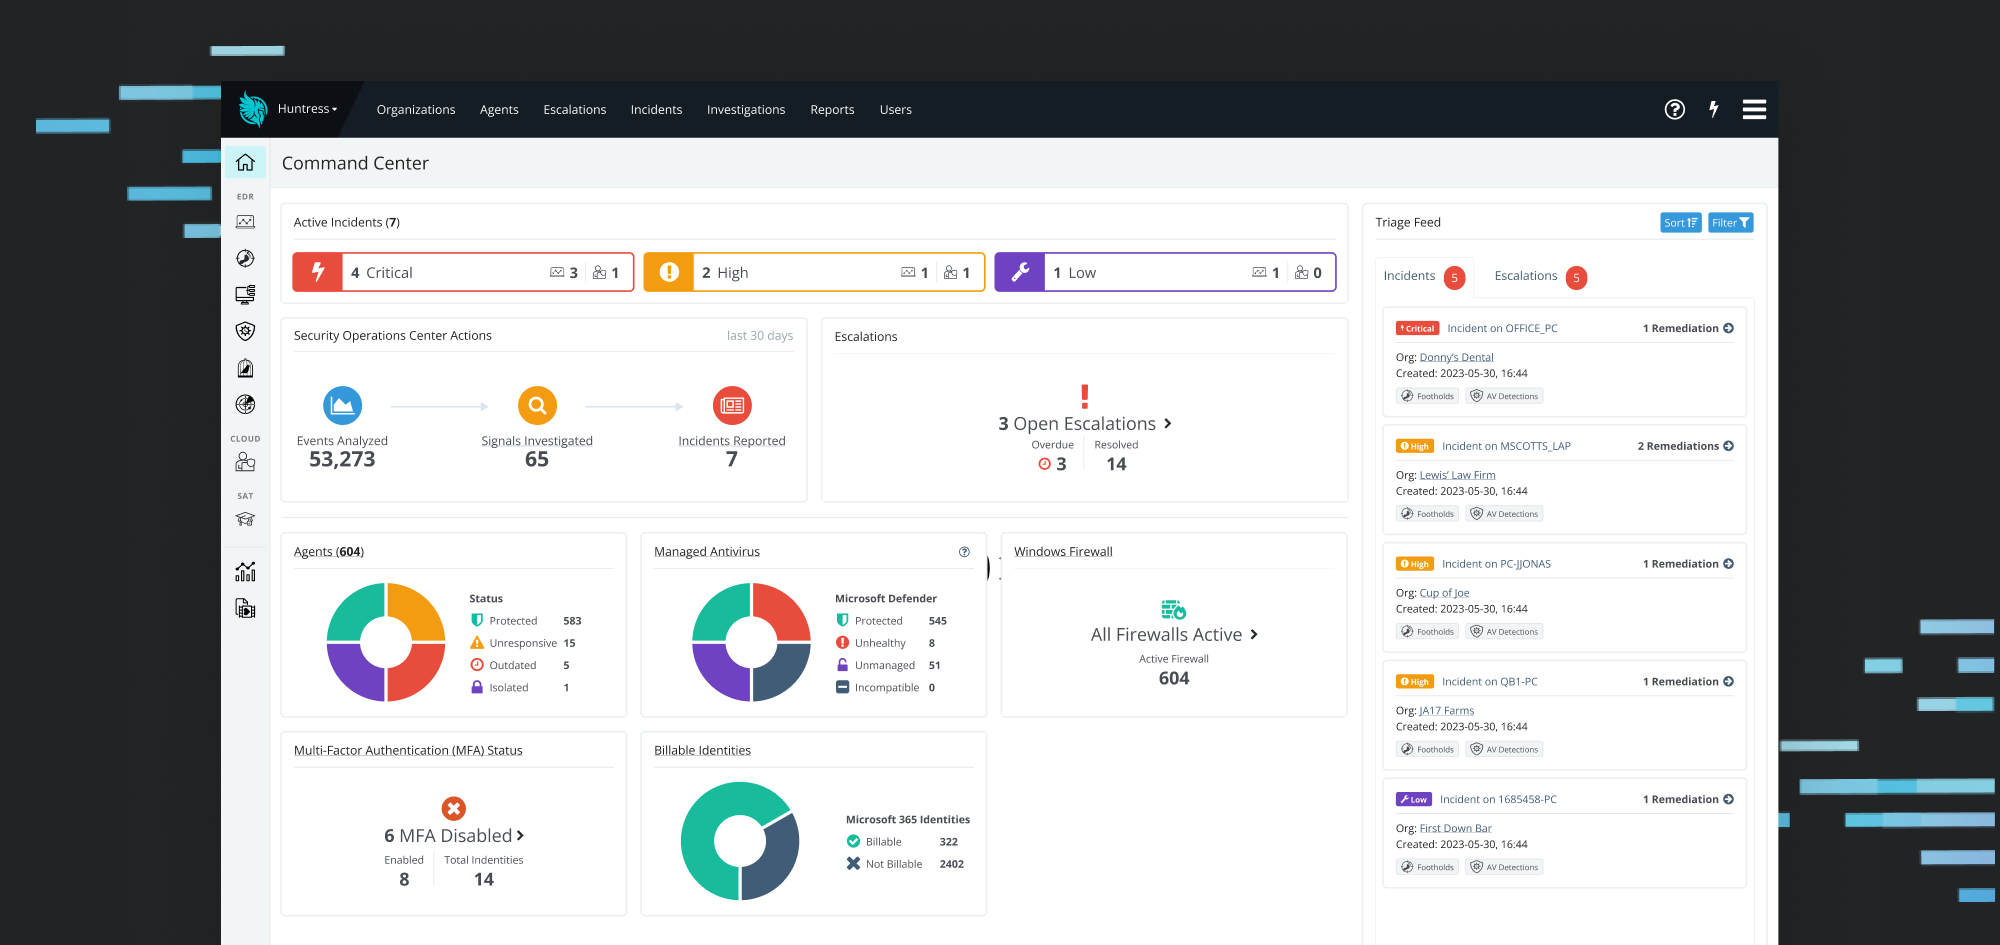Open Security Awareness Training graduation cap icon
This screenshot has height=945, width=2000.
(245, 519)
